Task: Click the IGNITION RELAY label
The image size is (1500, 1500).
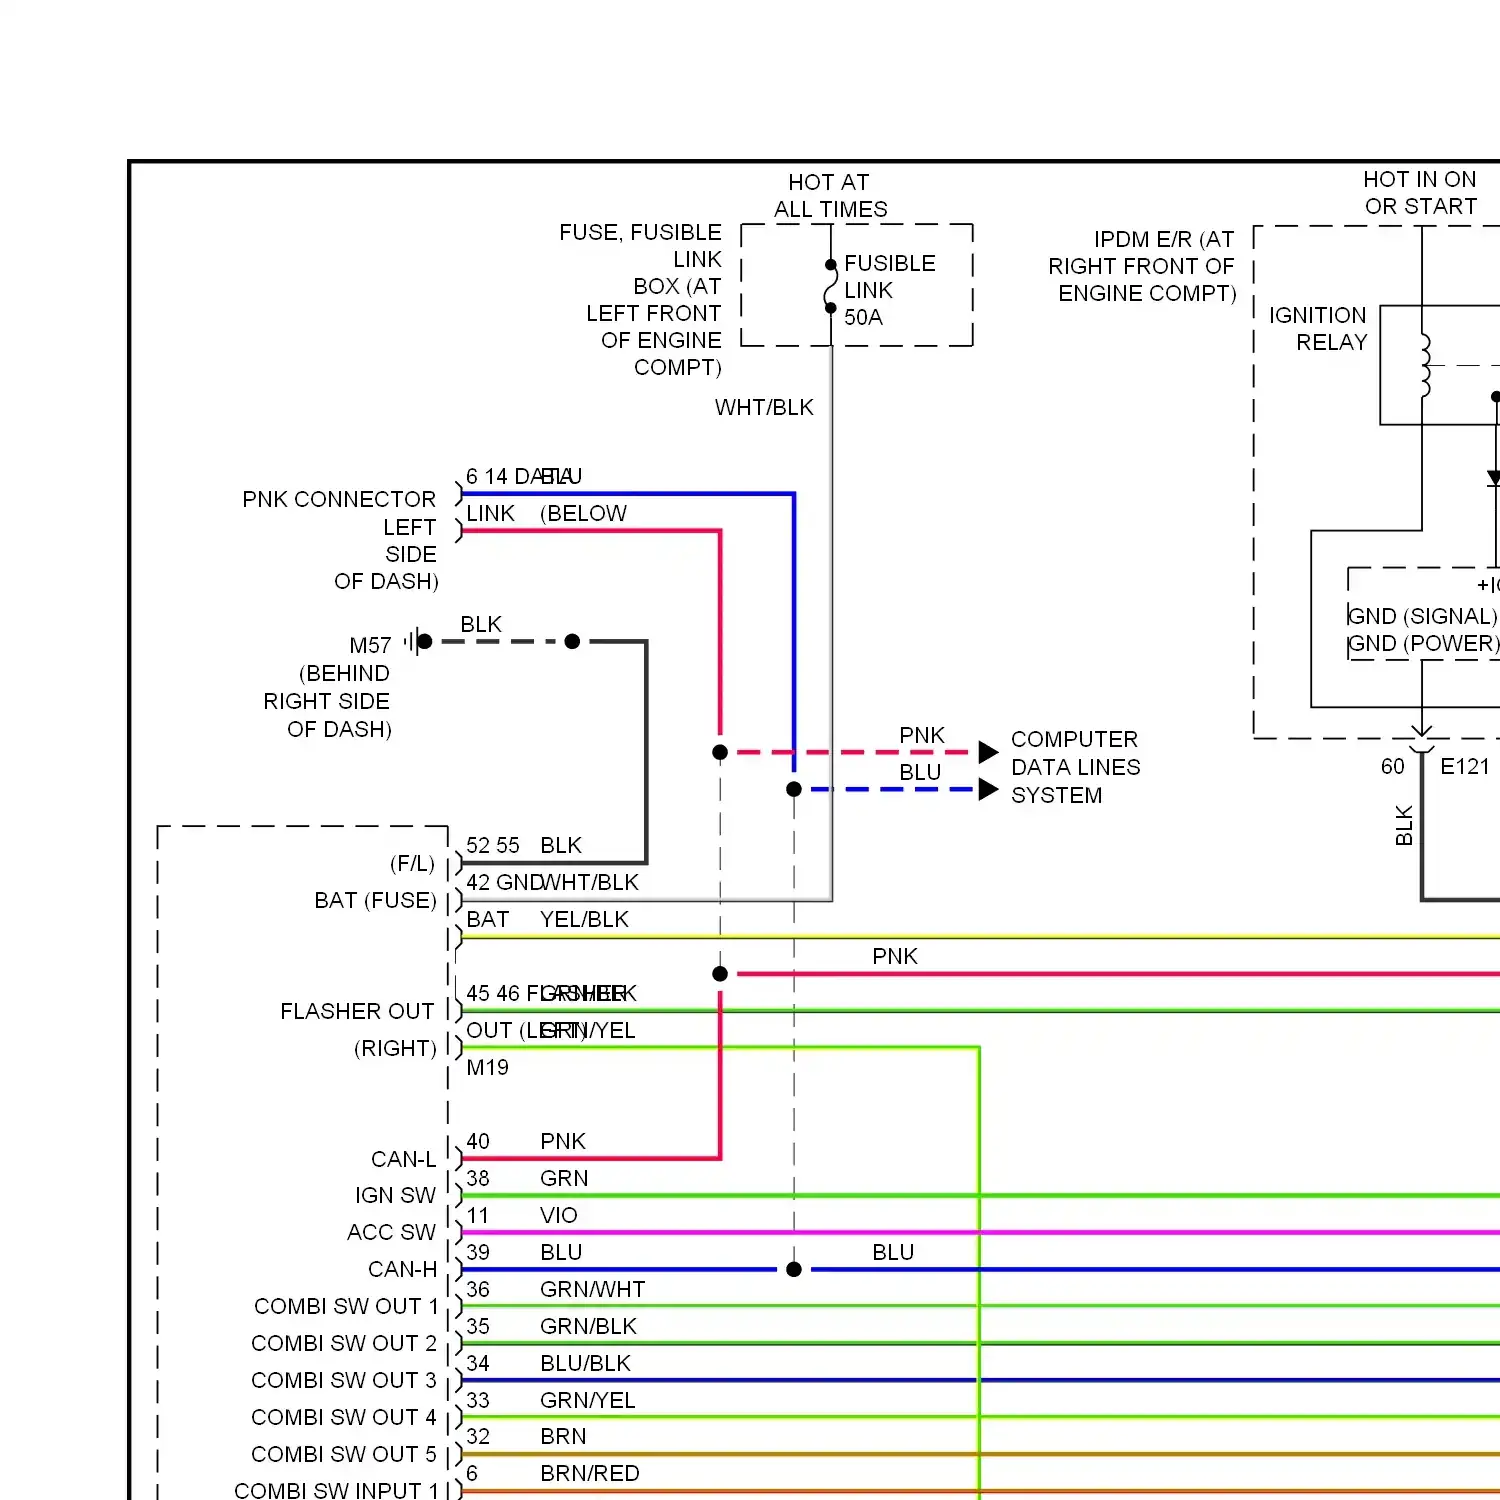Action: coord(1317,329)
